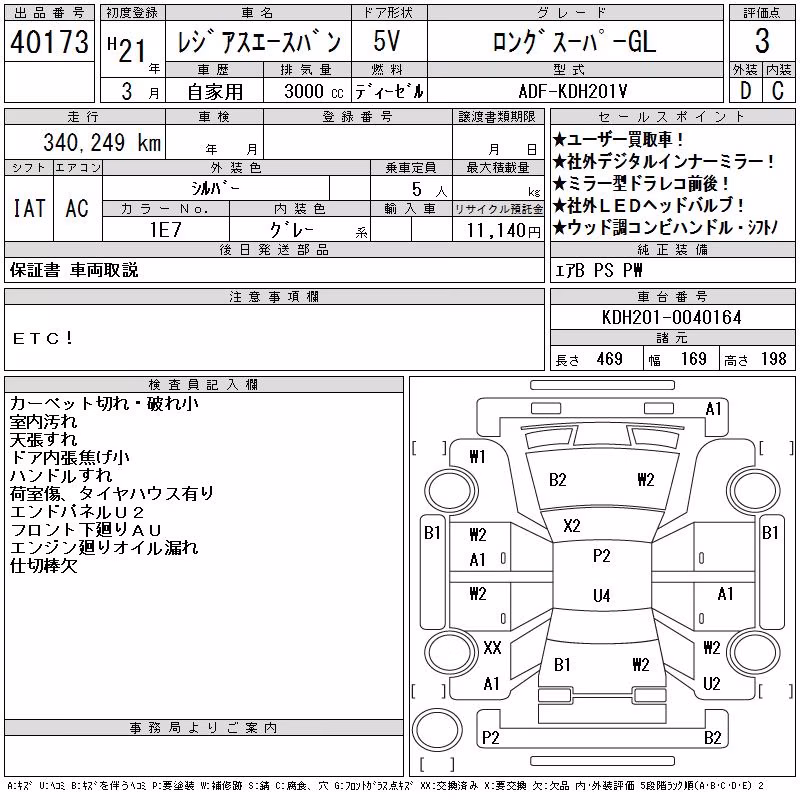Select the XX replaced-panel mark on diagram
Image resolution: width=800 pixels, height=800 pixels.
(x=492, y=648)
